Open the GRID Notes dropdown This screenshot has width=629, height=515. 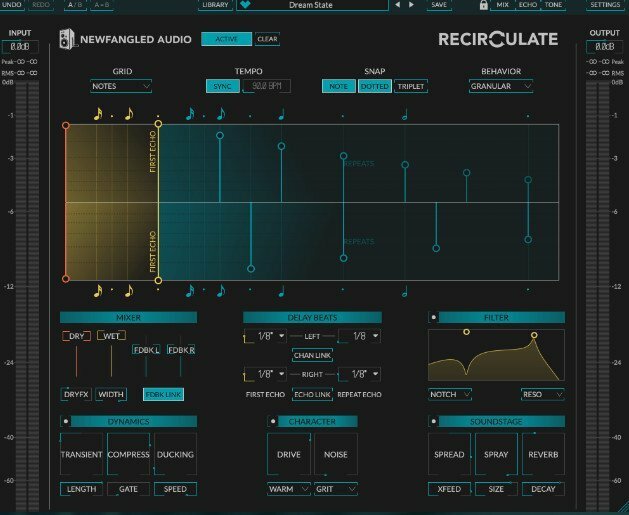(x=121, y=86)
